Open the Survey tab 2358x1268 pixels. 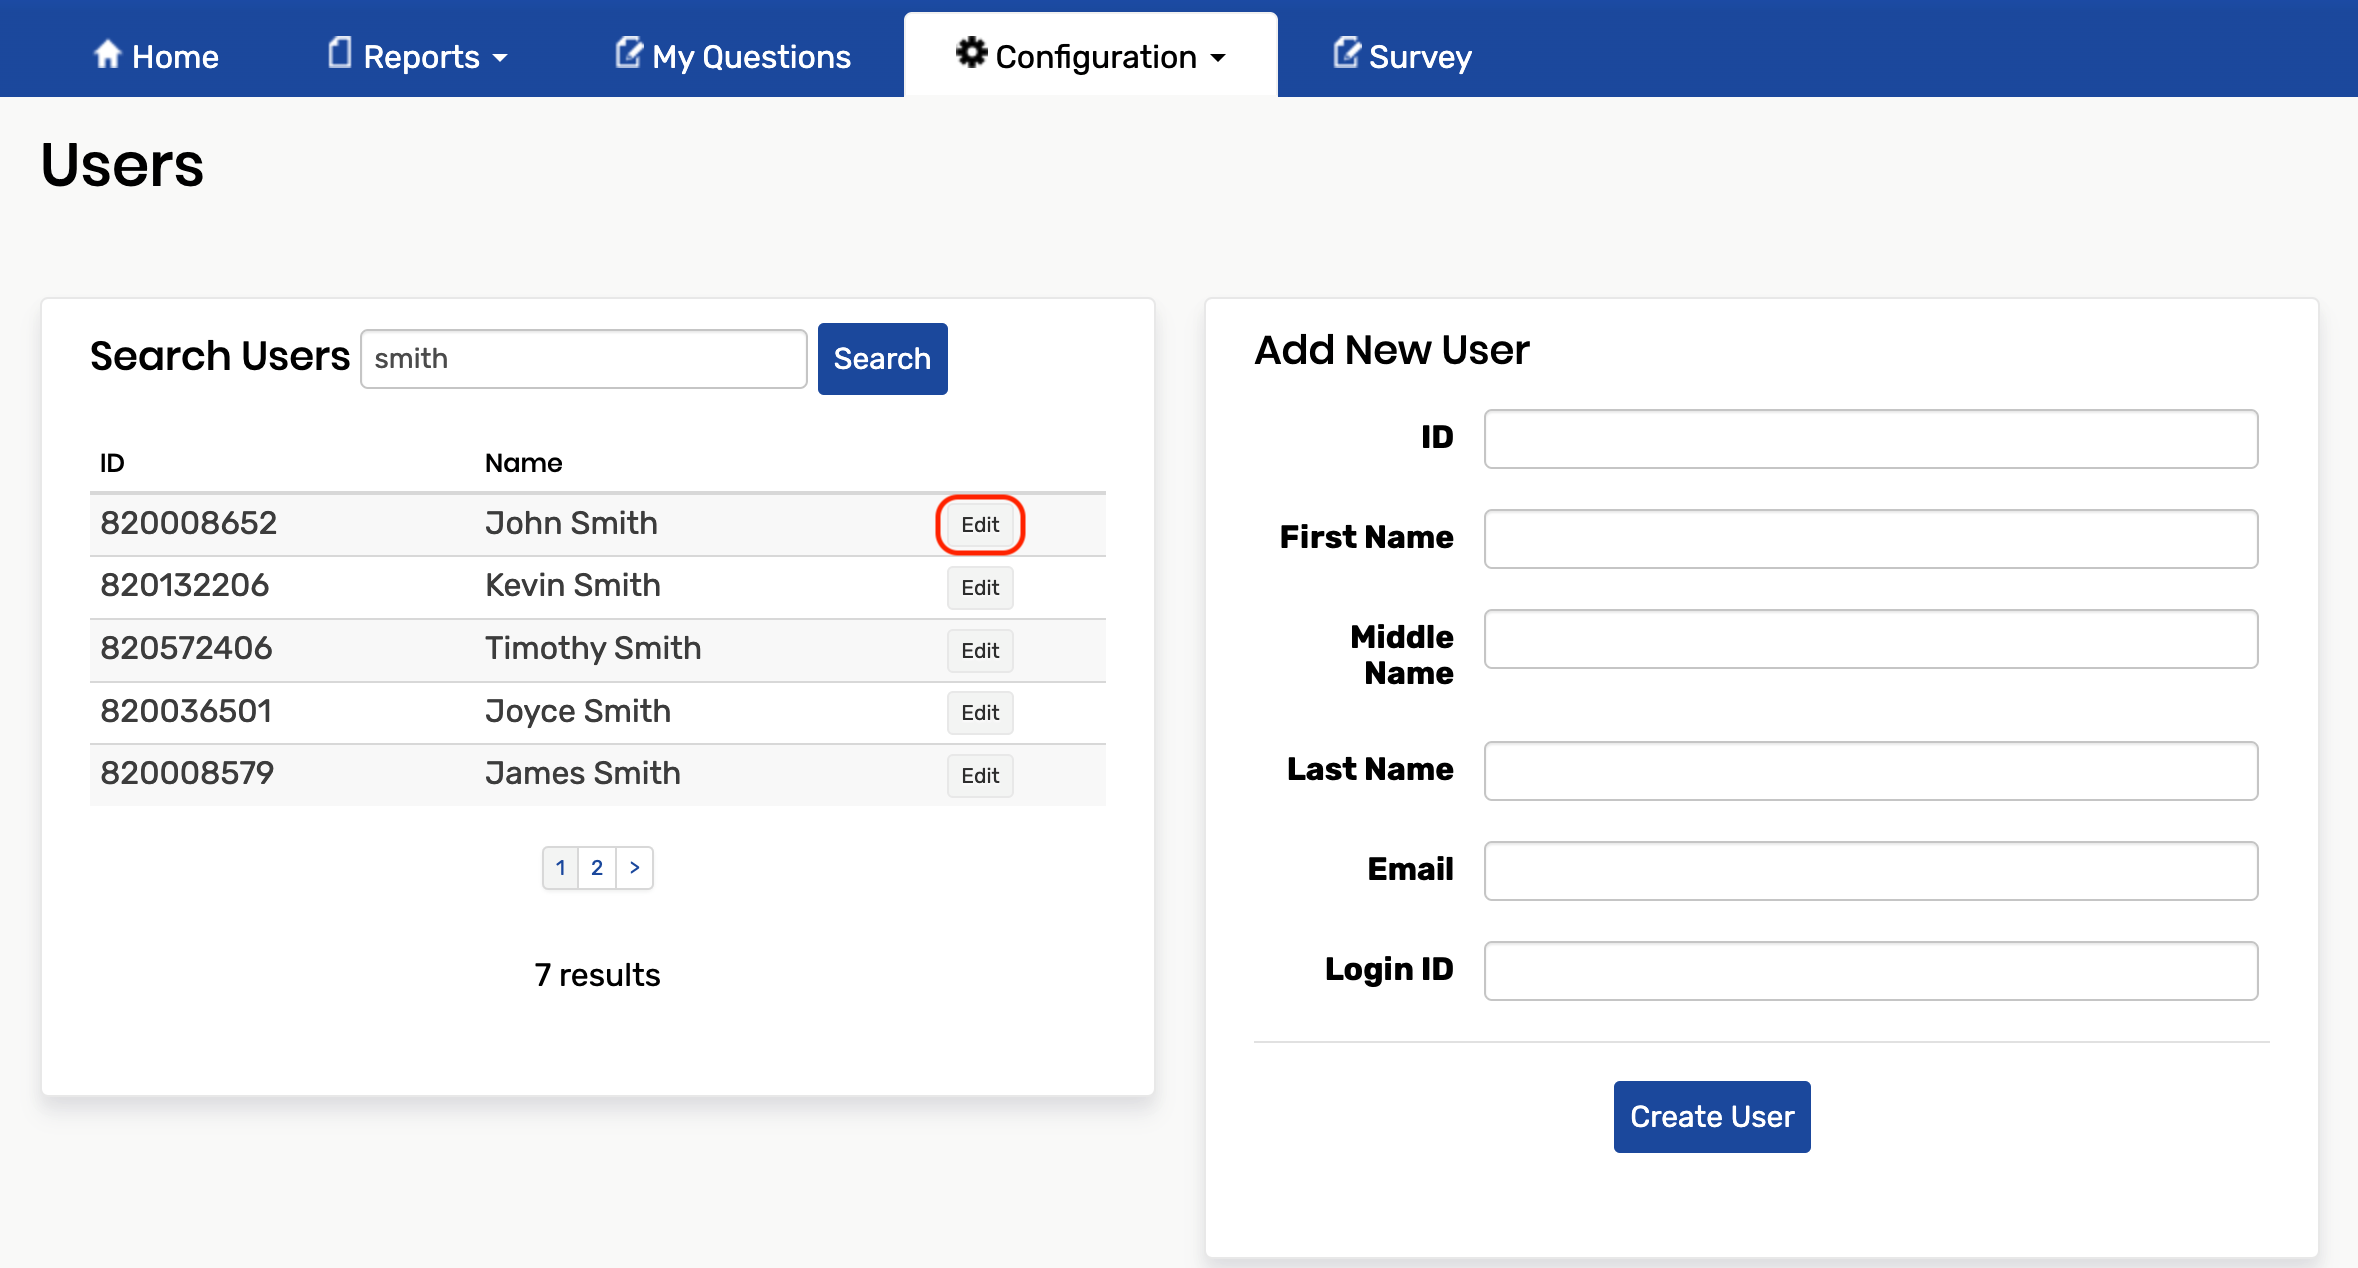[1419, 57]
